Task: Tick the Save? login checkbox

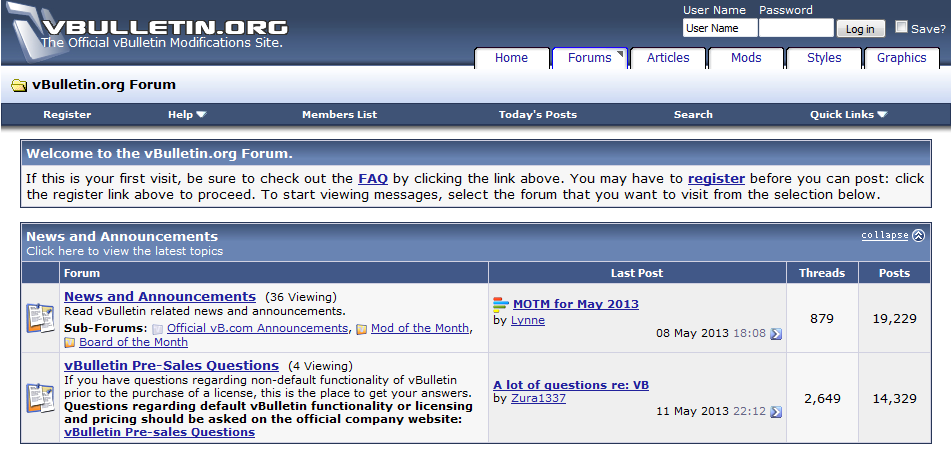Action: click(902, 27)
